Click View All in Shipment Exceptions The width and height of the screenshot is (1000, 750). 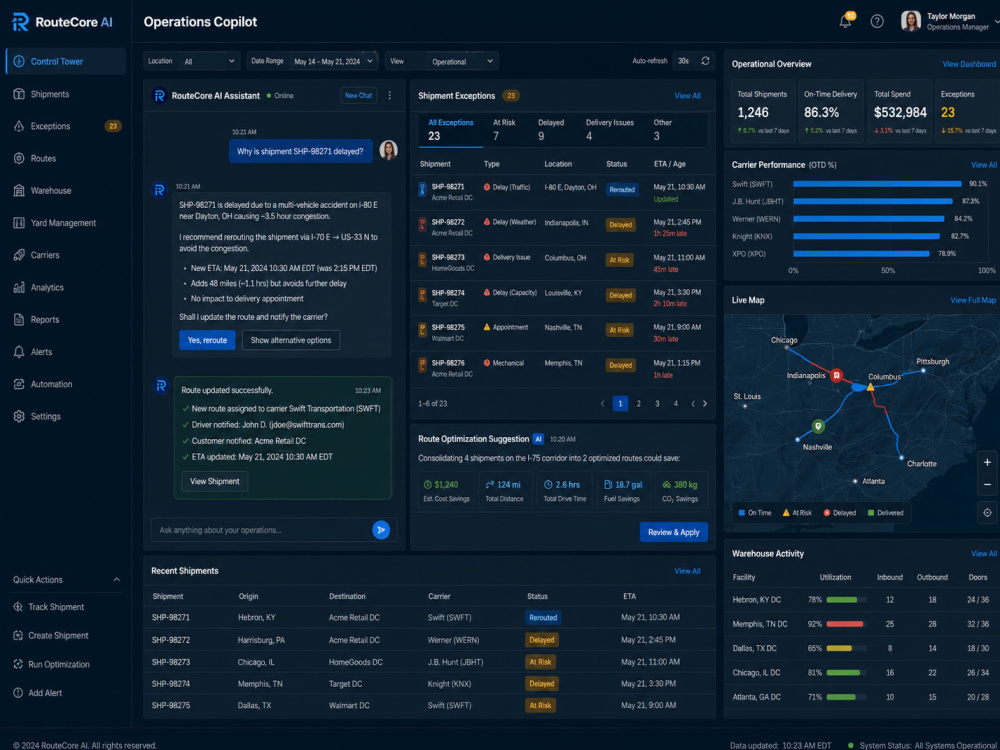pos(688,96)
